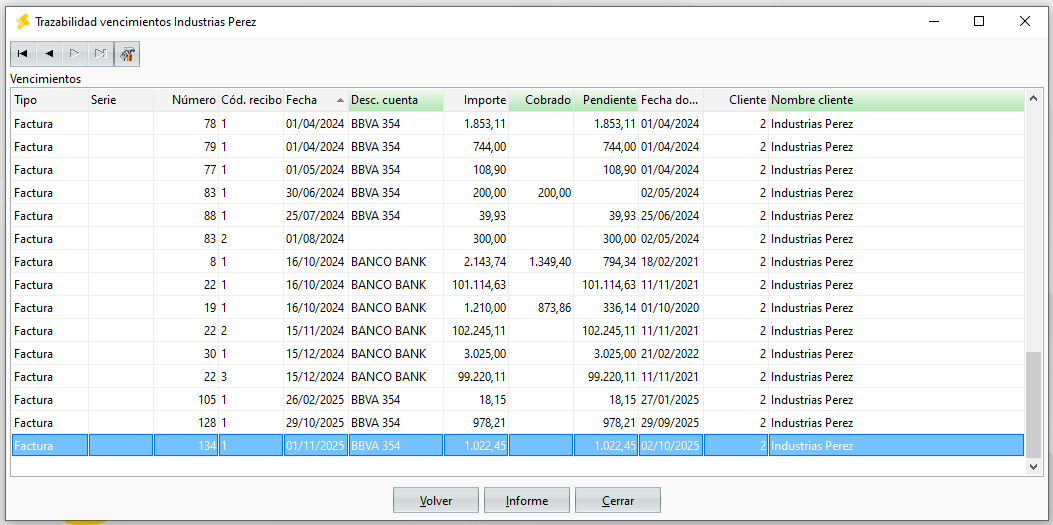
Task: Sort by the Importe column header
Action: tap(475, 100)
